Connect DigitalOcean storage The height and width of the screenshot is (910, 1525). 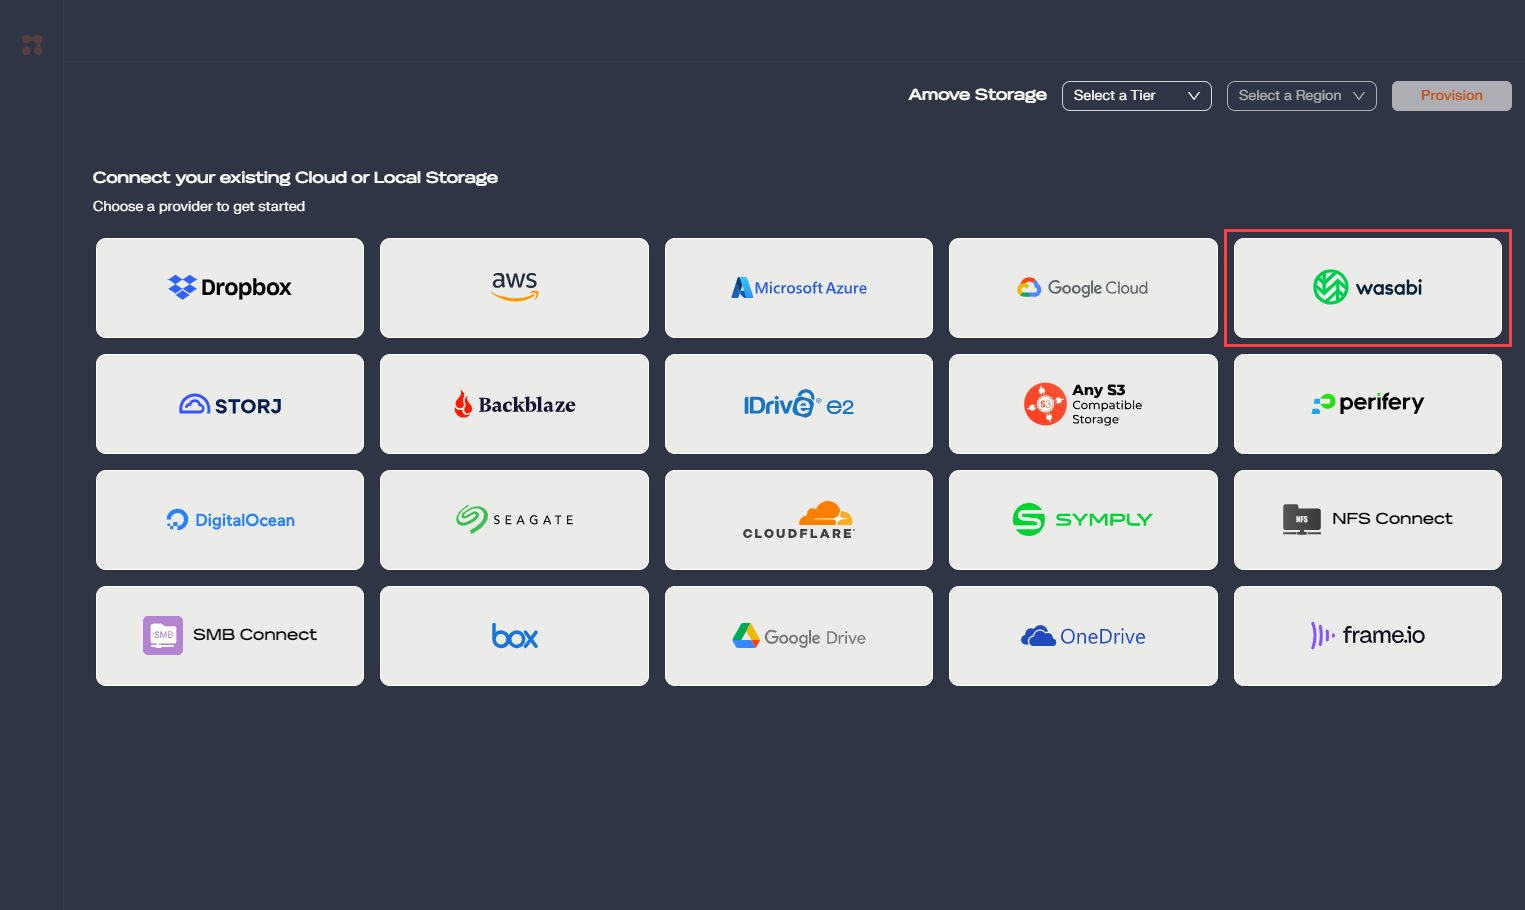(230, 520)
